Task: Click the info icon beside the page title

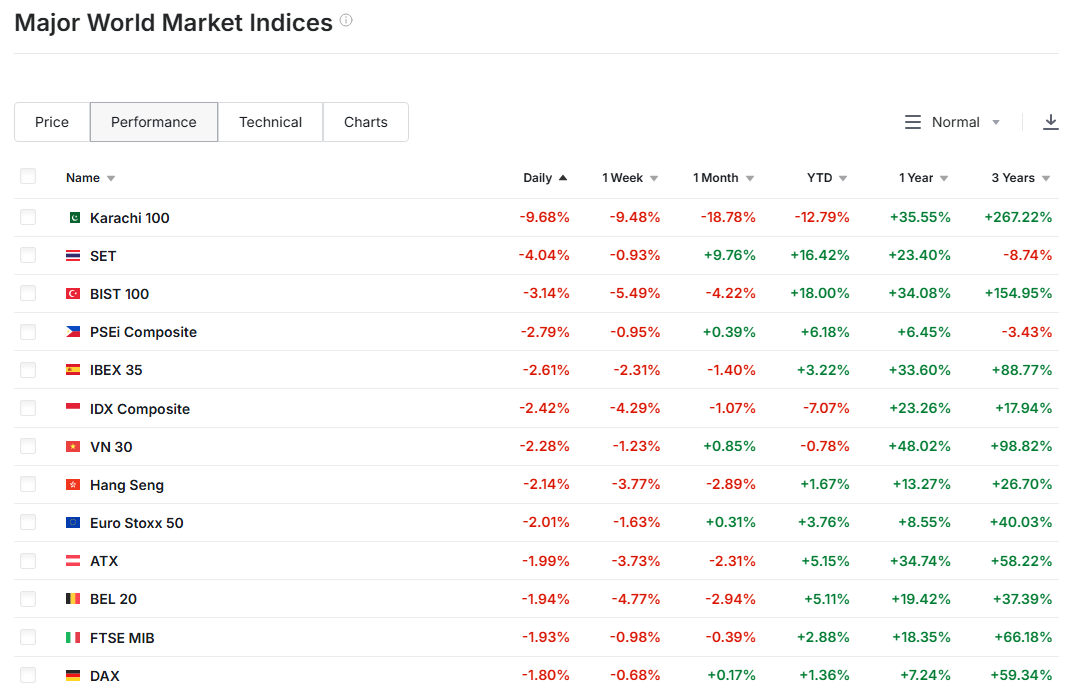Action: click(346, 20)
